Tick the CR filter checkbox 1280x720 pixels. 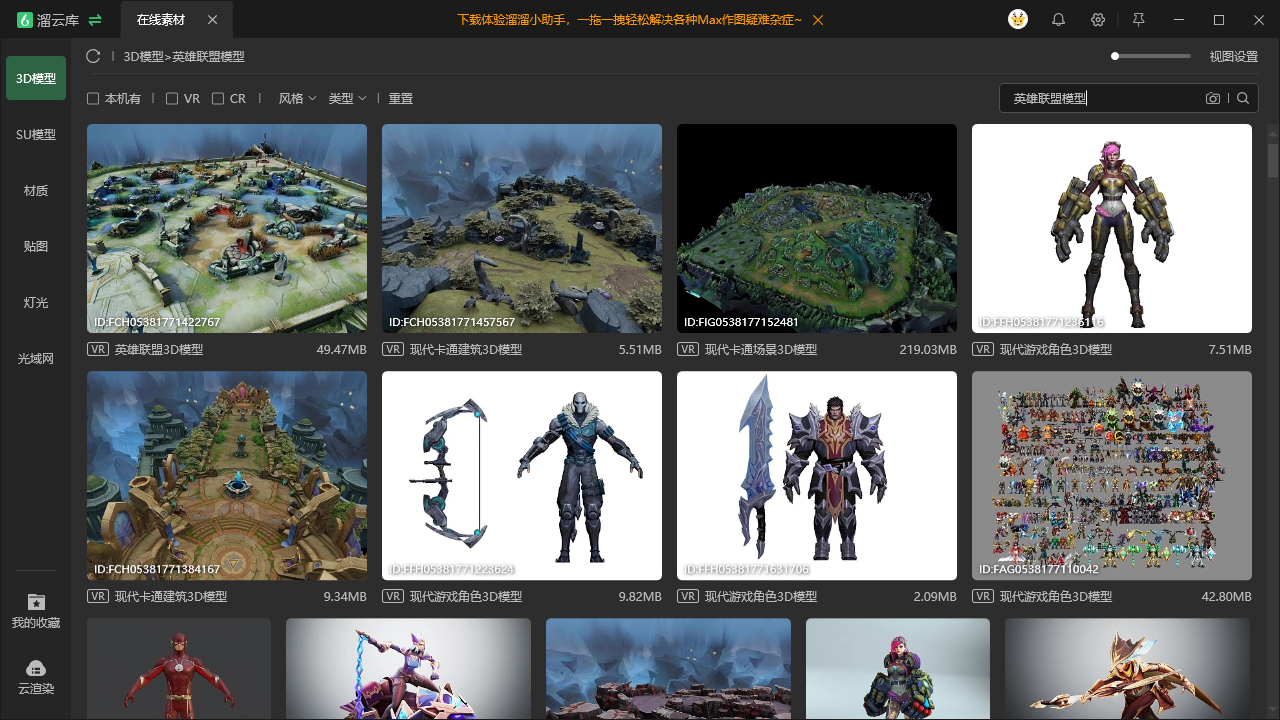(218, 99)
